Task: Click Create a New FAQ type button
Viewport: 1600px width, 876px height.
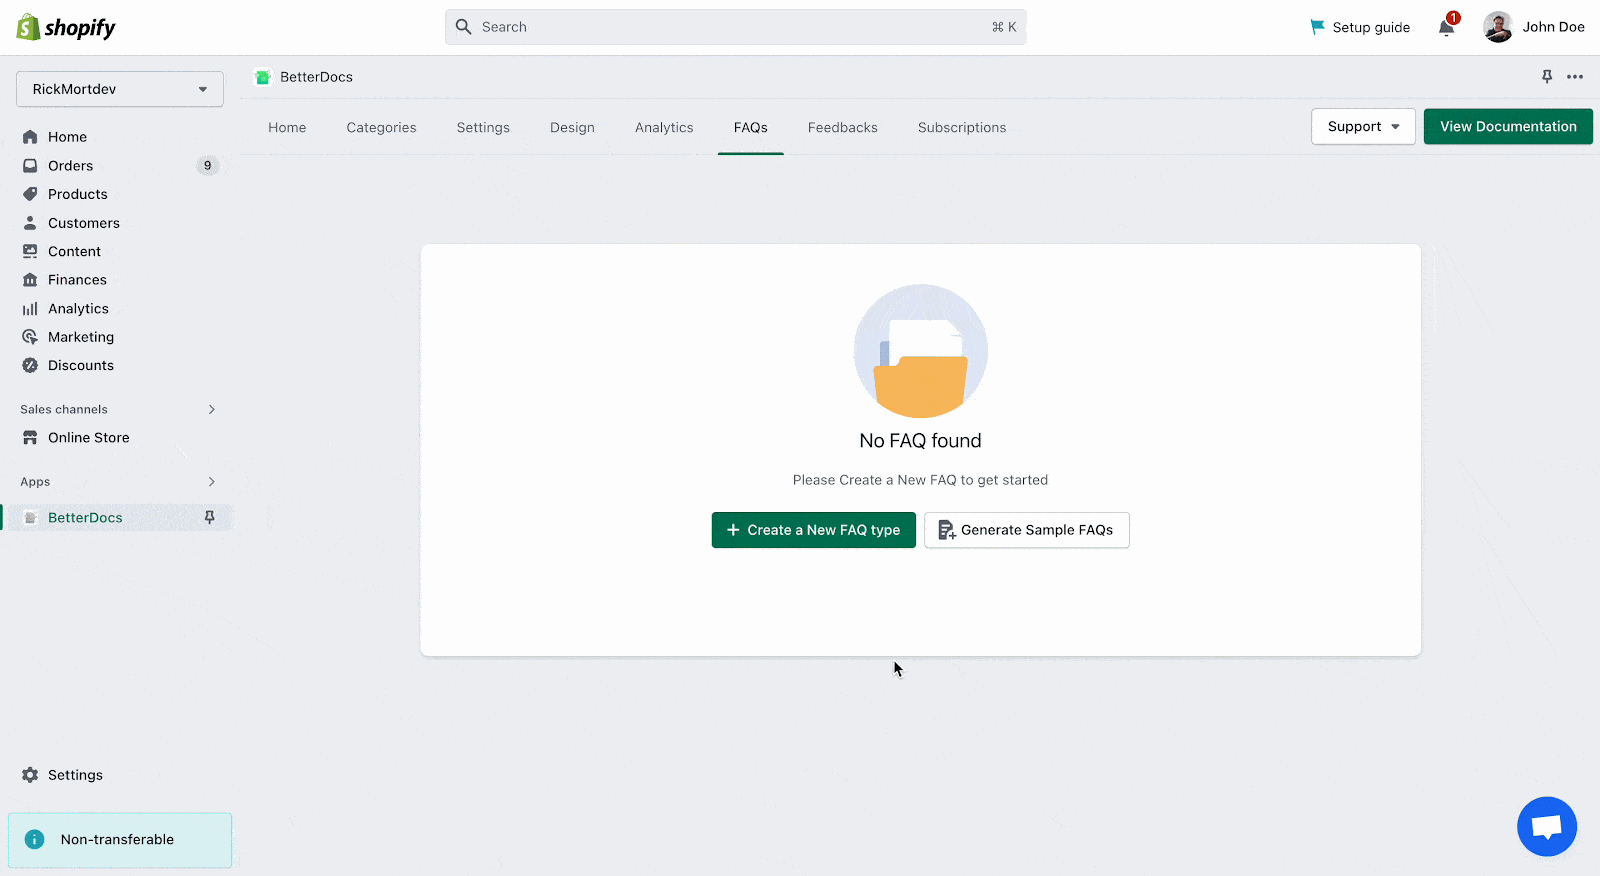Action: coord(813,530)
